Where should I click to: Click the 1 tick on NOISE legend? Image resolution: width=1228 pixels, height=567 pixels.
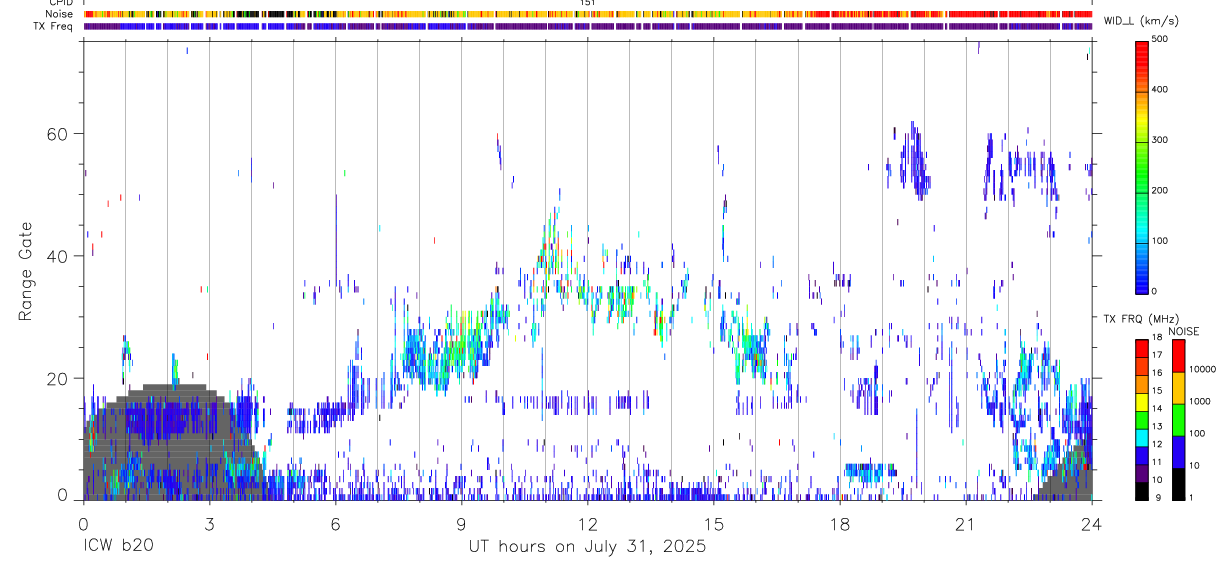[x=1192, y=497]
